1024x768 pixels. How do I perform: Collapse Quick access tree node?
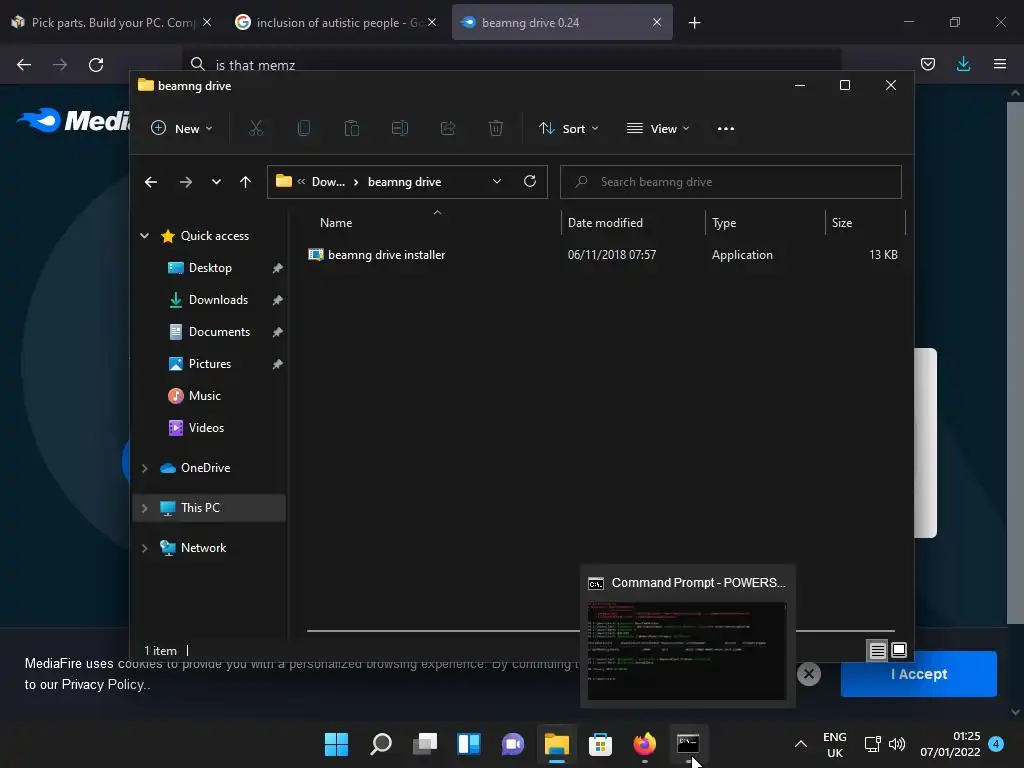[x=144, y=236]
